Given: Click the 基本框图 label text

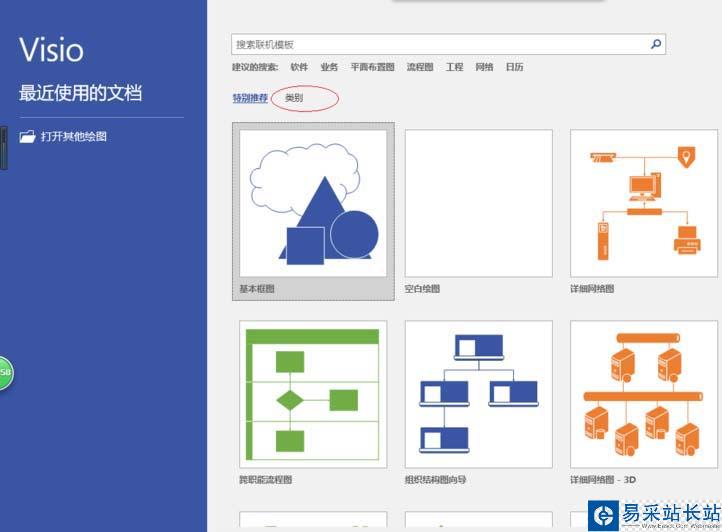Looking at the screenshot, I should tap(257, 289).
